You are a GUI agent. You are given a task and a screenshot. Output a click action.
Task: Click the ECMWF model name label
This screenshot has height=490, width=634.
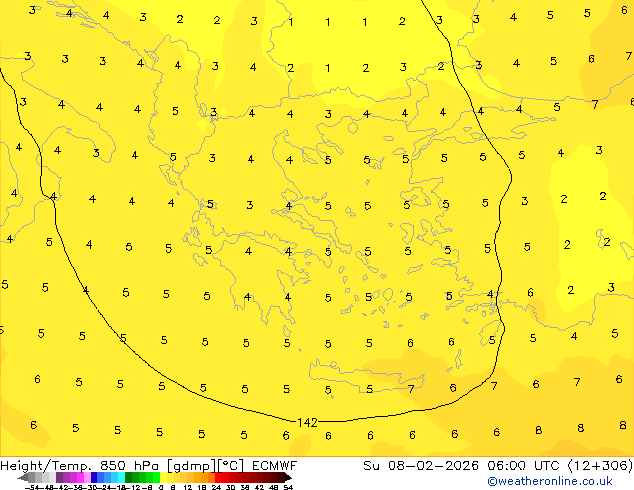coord(275,466)
